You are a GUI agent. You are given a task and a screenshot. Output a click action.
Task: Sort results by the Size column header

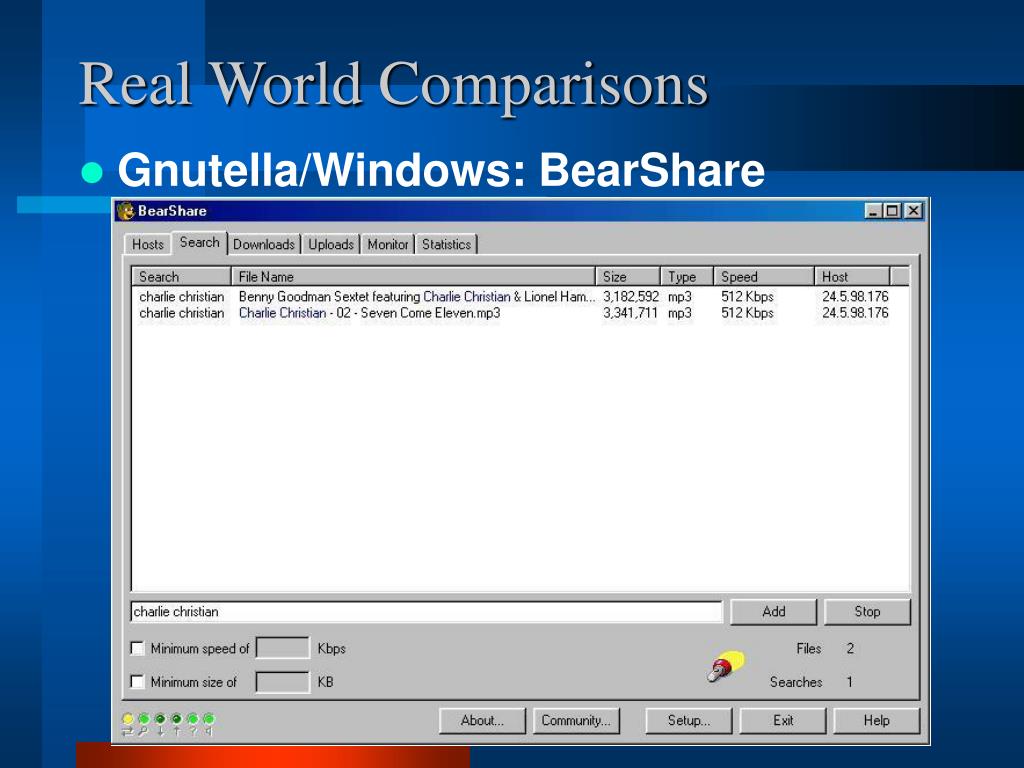628,277
